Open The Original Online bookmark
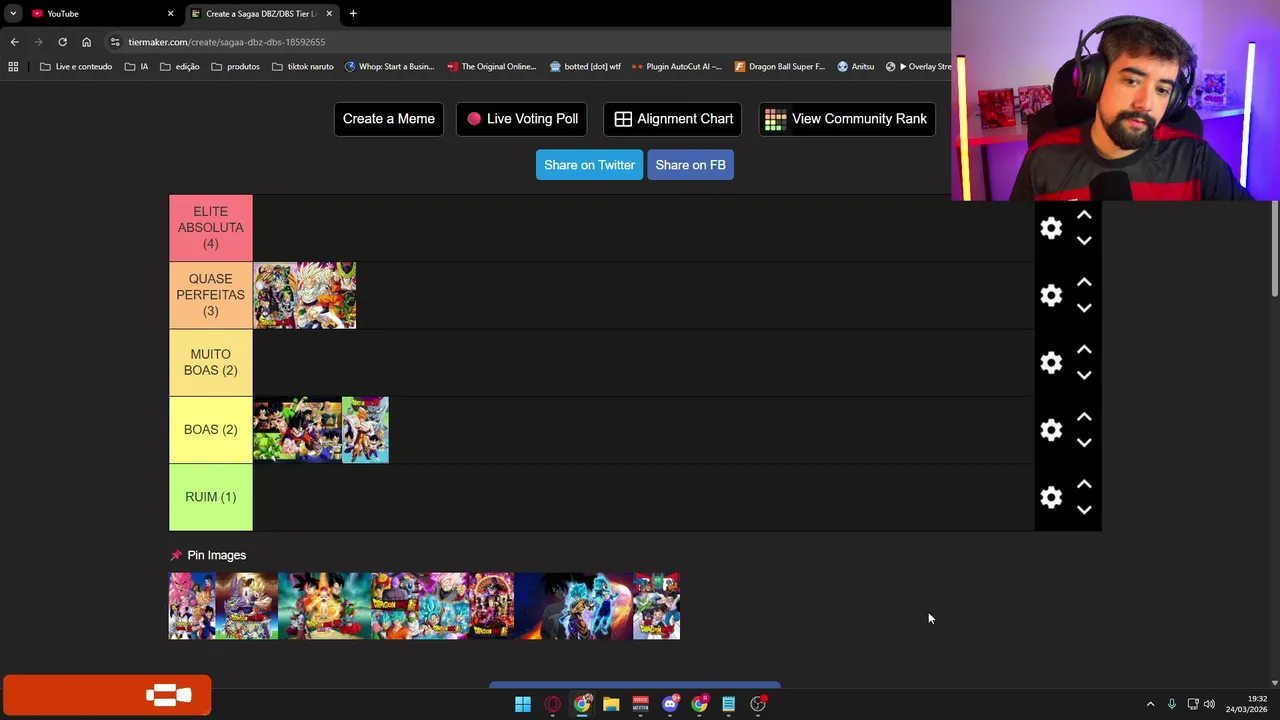Screen dimensions: 1280x720 492,67
